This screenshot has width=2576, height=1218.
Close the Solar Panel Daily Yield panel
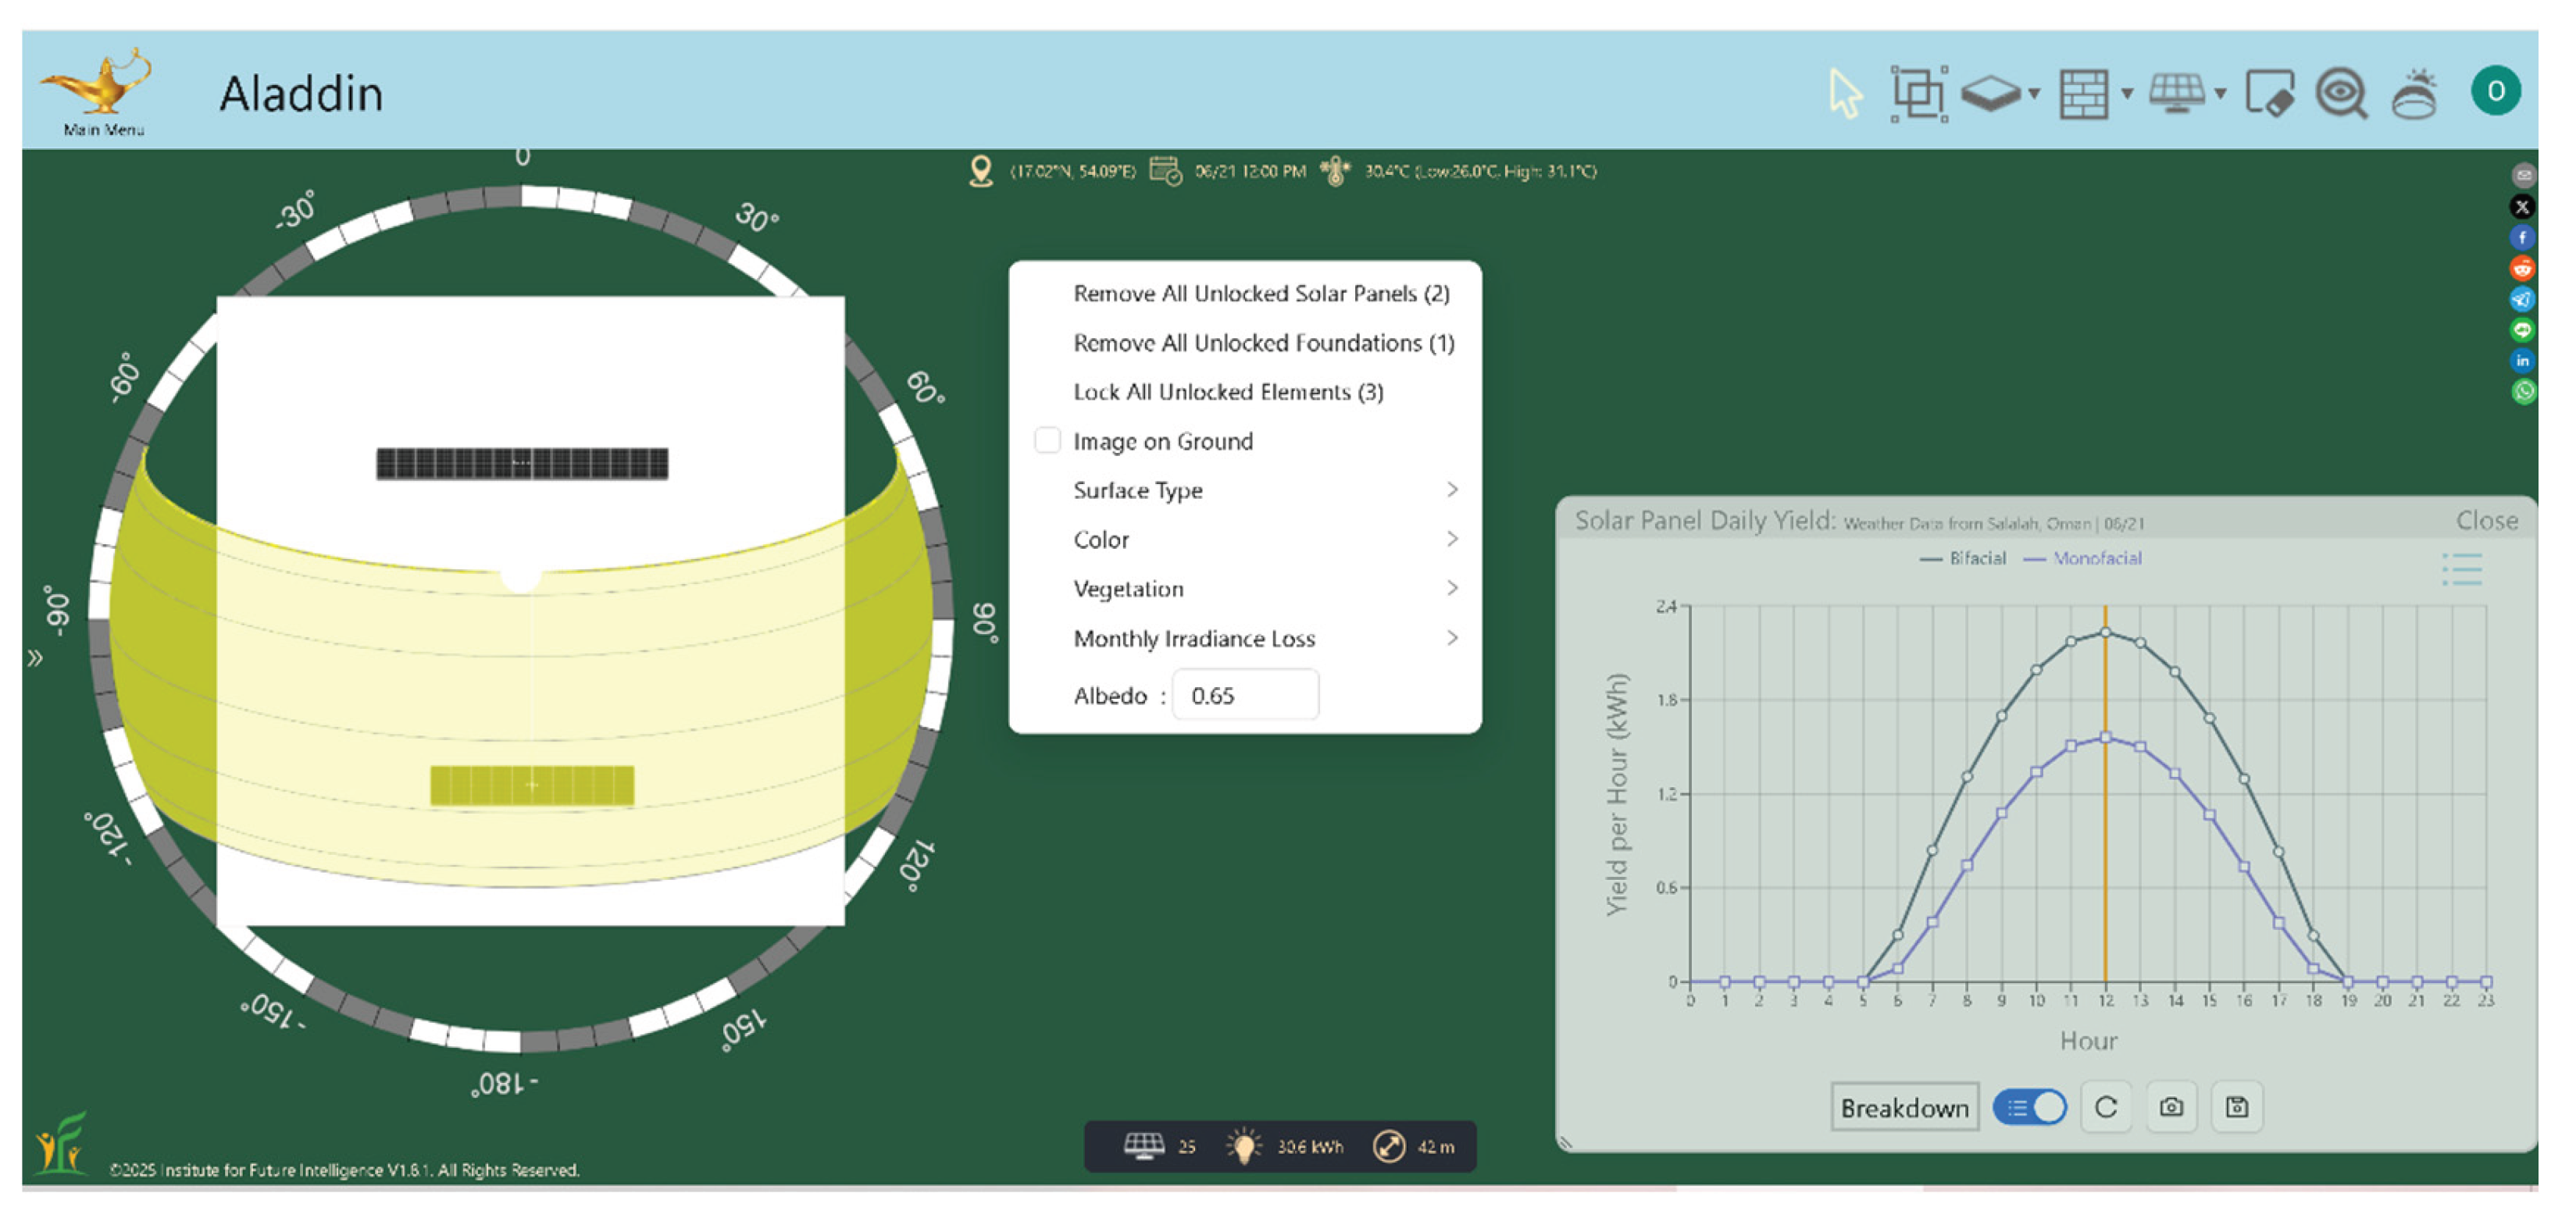coord(2486,520)
